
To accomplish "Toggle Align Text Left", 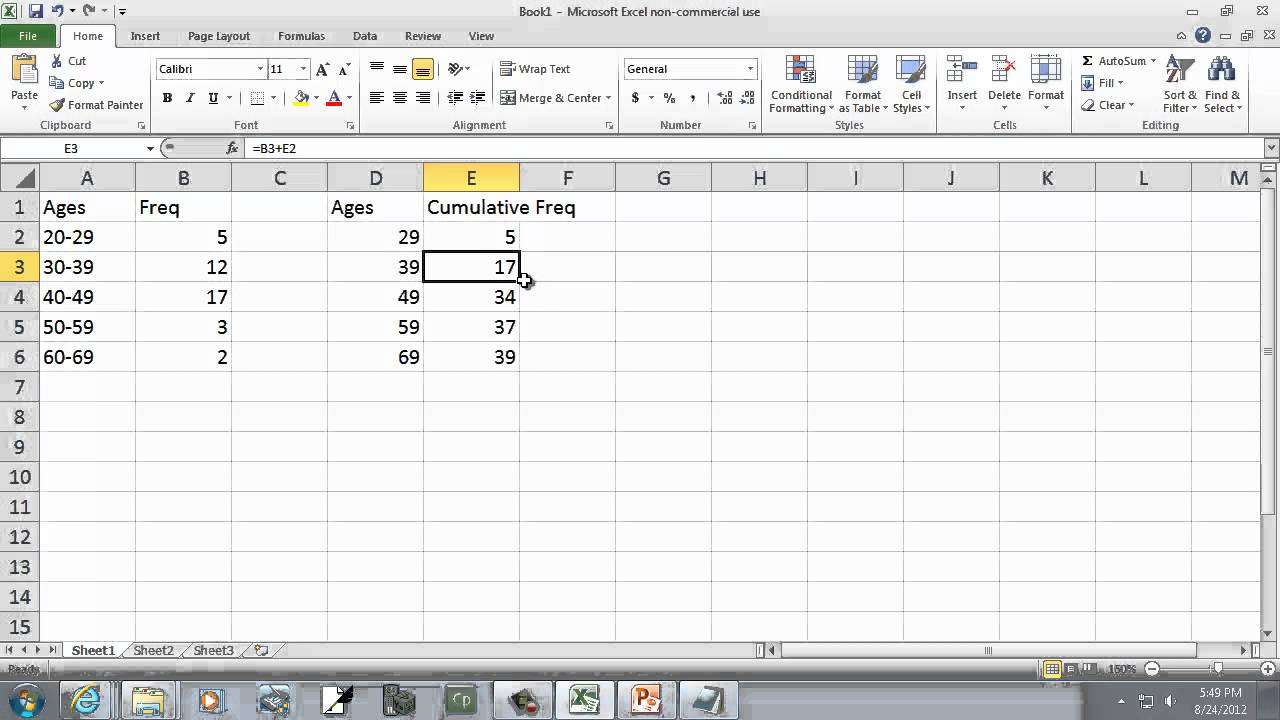I will click(x=377, y=98).
